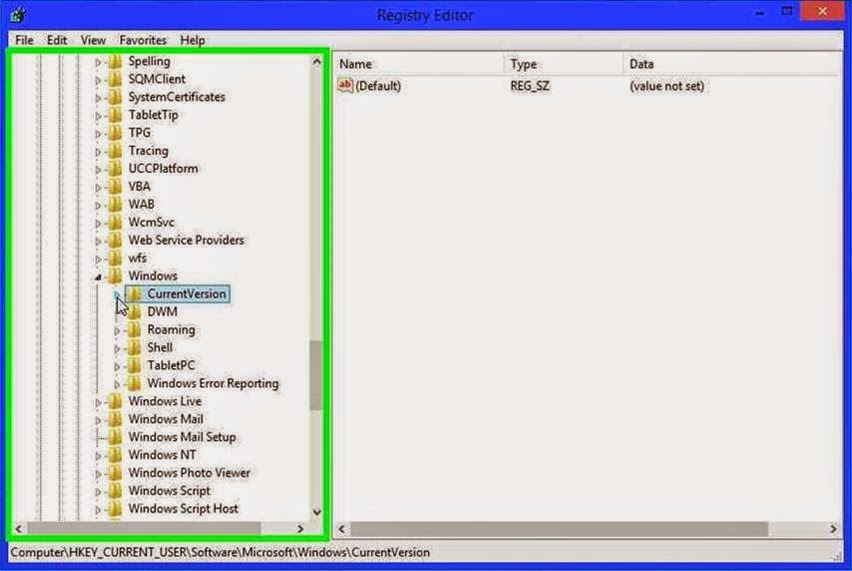
Task: Select the Windows Script Host key
Action: coord(183,509)
